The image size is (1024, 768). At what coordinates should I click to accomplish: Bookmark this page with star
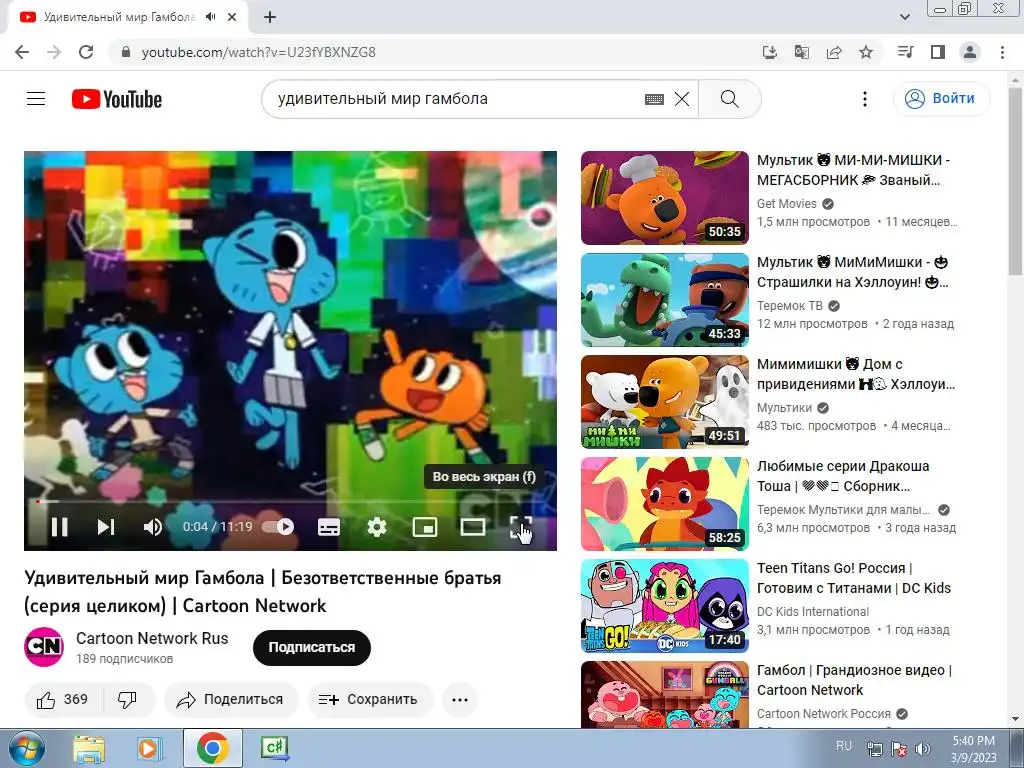[866, 52]
